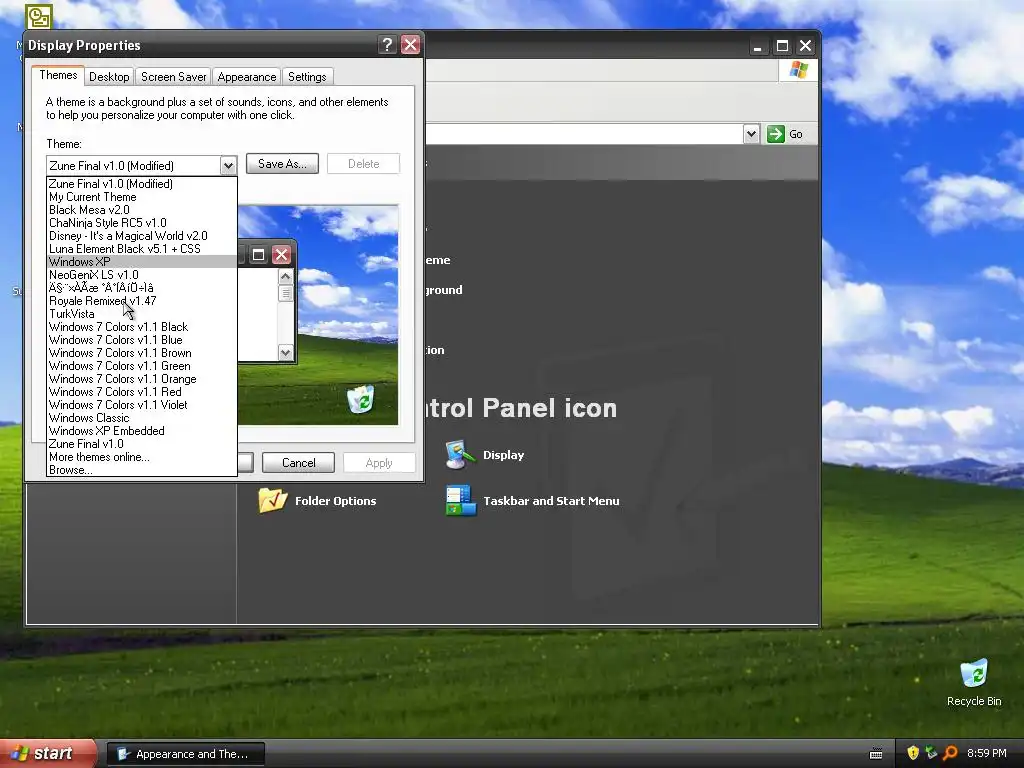Viewport: 1024px width, 768px height.
Task: Select the TurkVista theme
Action: [x=142, y=313]
